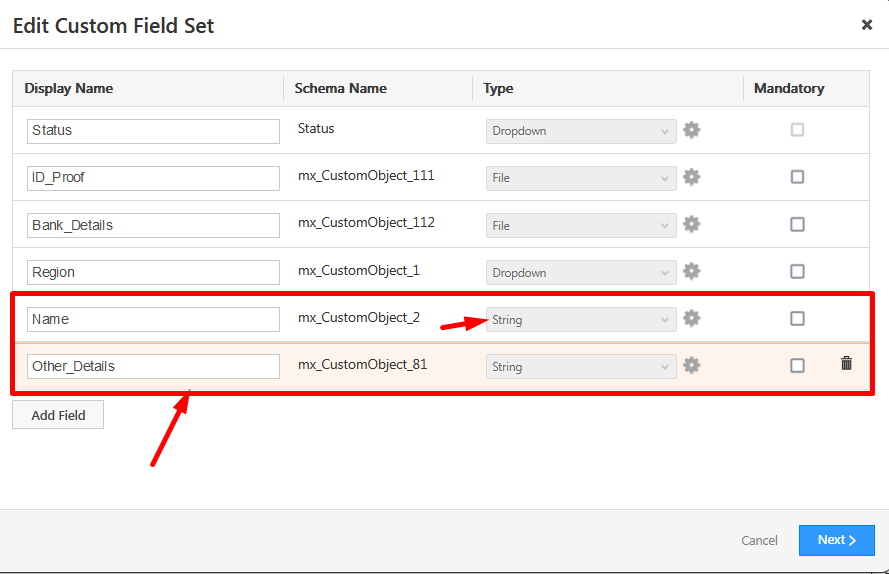889x574 pixels.
Task: Enable mandatory checkbox for Bank_Details
Action: [x=797, y=224]
